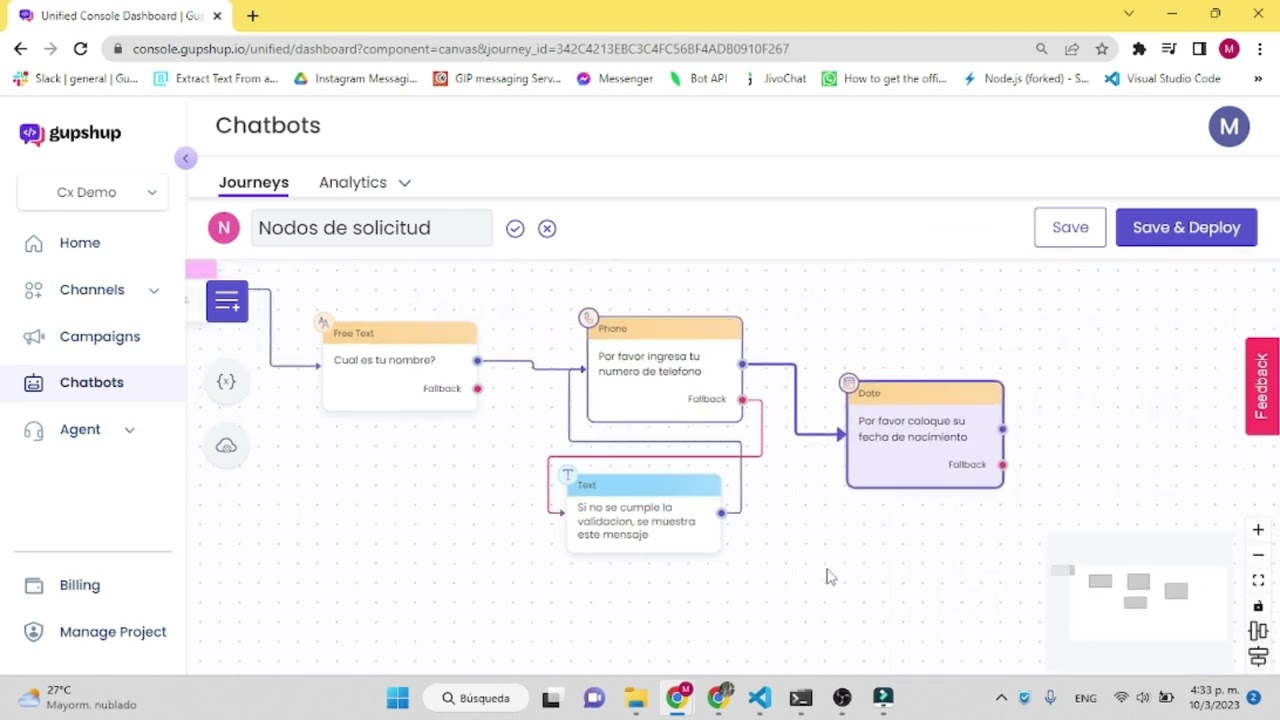Open Visual Studio Code from taskbar
This screenshot has height=720, width=1280.
(759, 698)
